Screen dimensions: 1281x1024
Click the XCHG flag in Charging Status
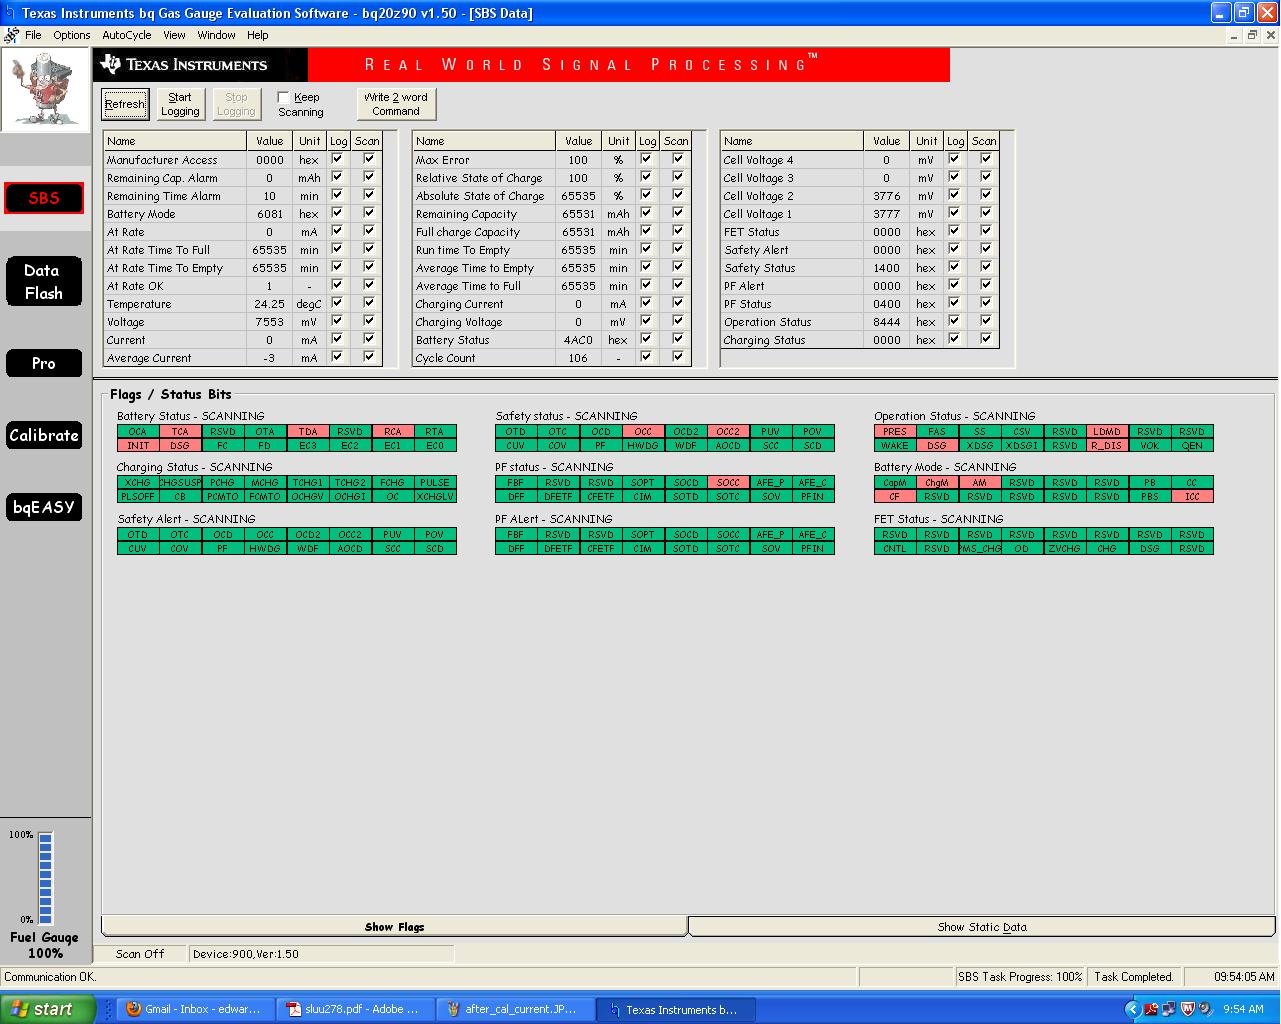coord(138,482)
